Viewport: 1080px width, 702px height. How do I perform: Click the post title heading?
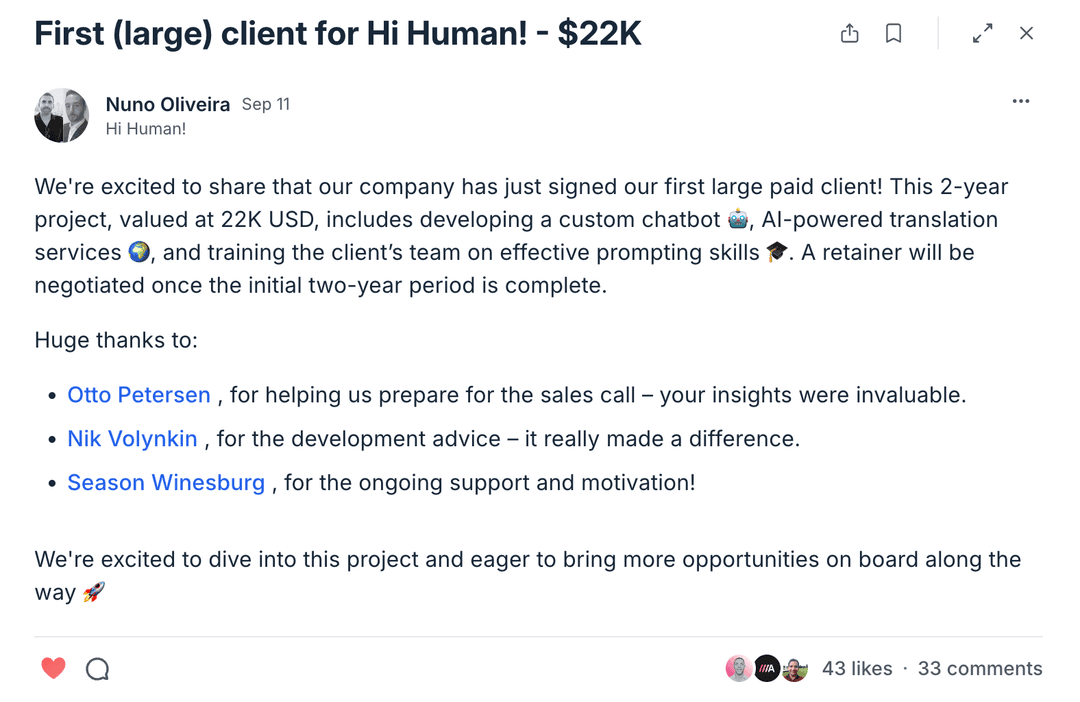coord(338,34)
